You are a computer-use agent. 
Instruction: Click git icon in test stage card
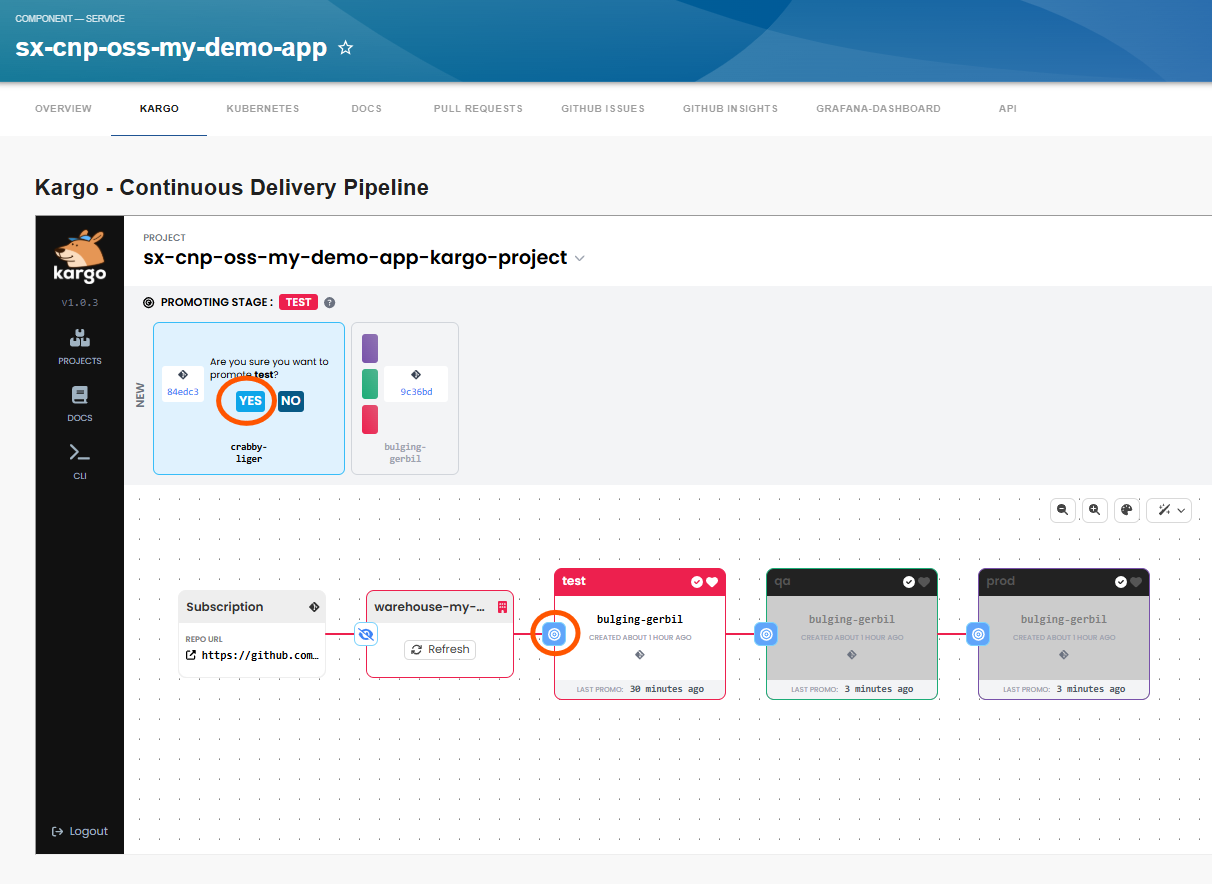click(x=640, y=655)
